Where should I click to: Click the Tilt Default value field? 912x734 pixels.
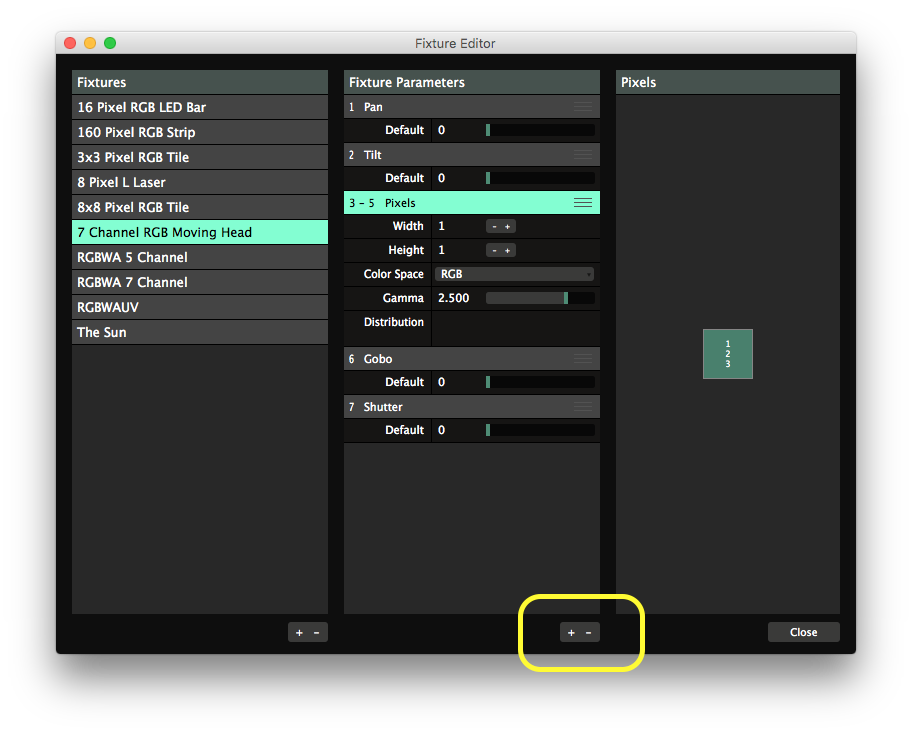(457, 178)
